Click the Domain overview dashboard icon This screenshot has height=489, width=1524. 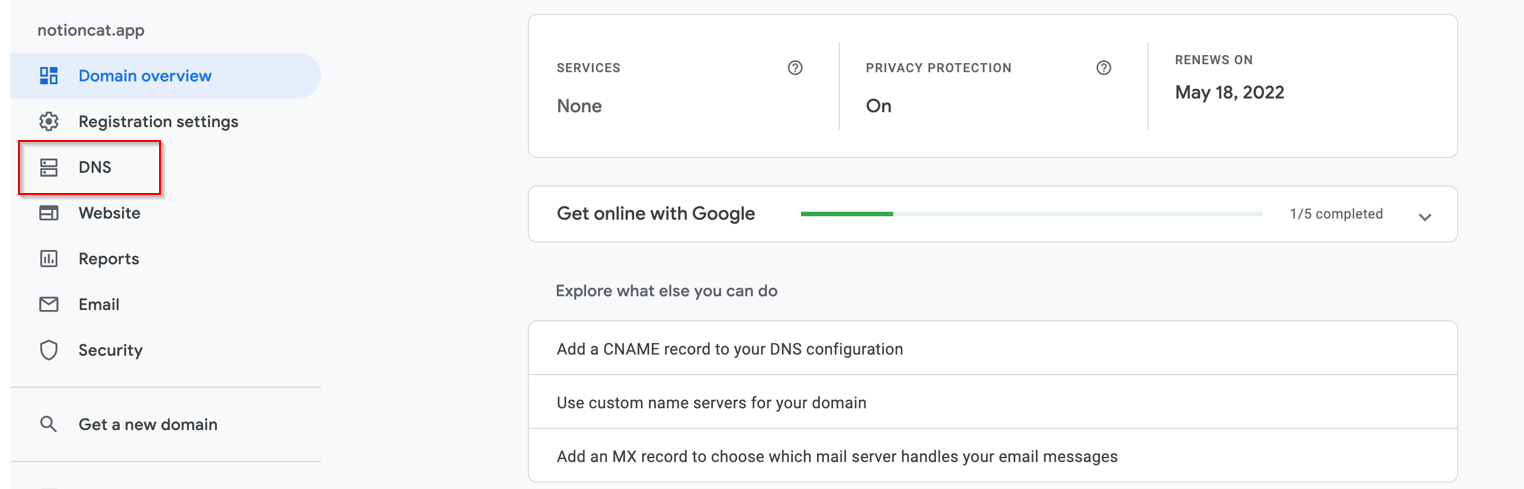coord(48,76)
